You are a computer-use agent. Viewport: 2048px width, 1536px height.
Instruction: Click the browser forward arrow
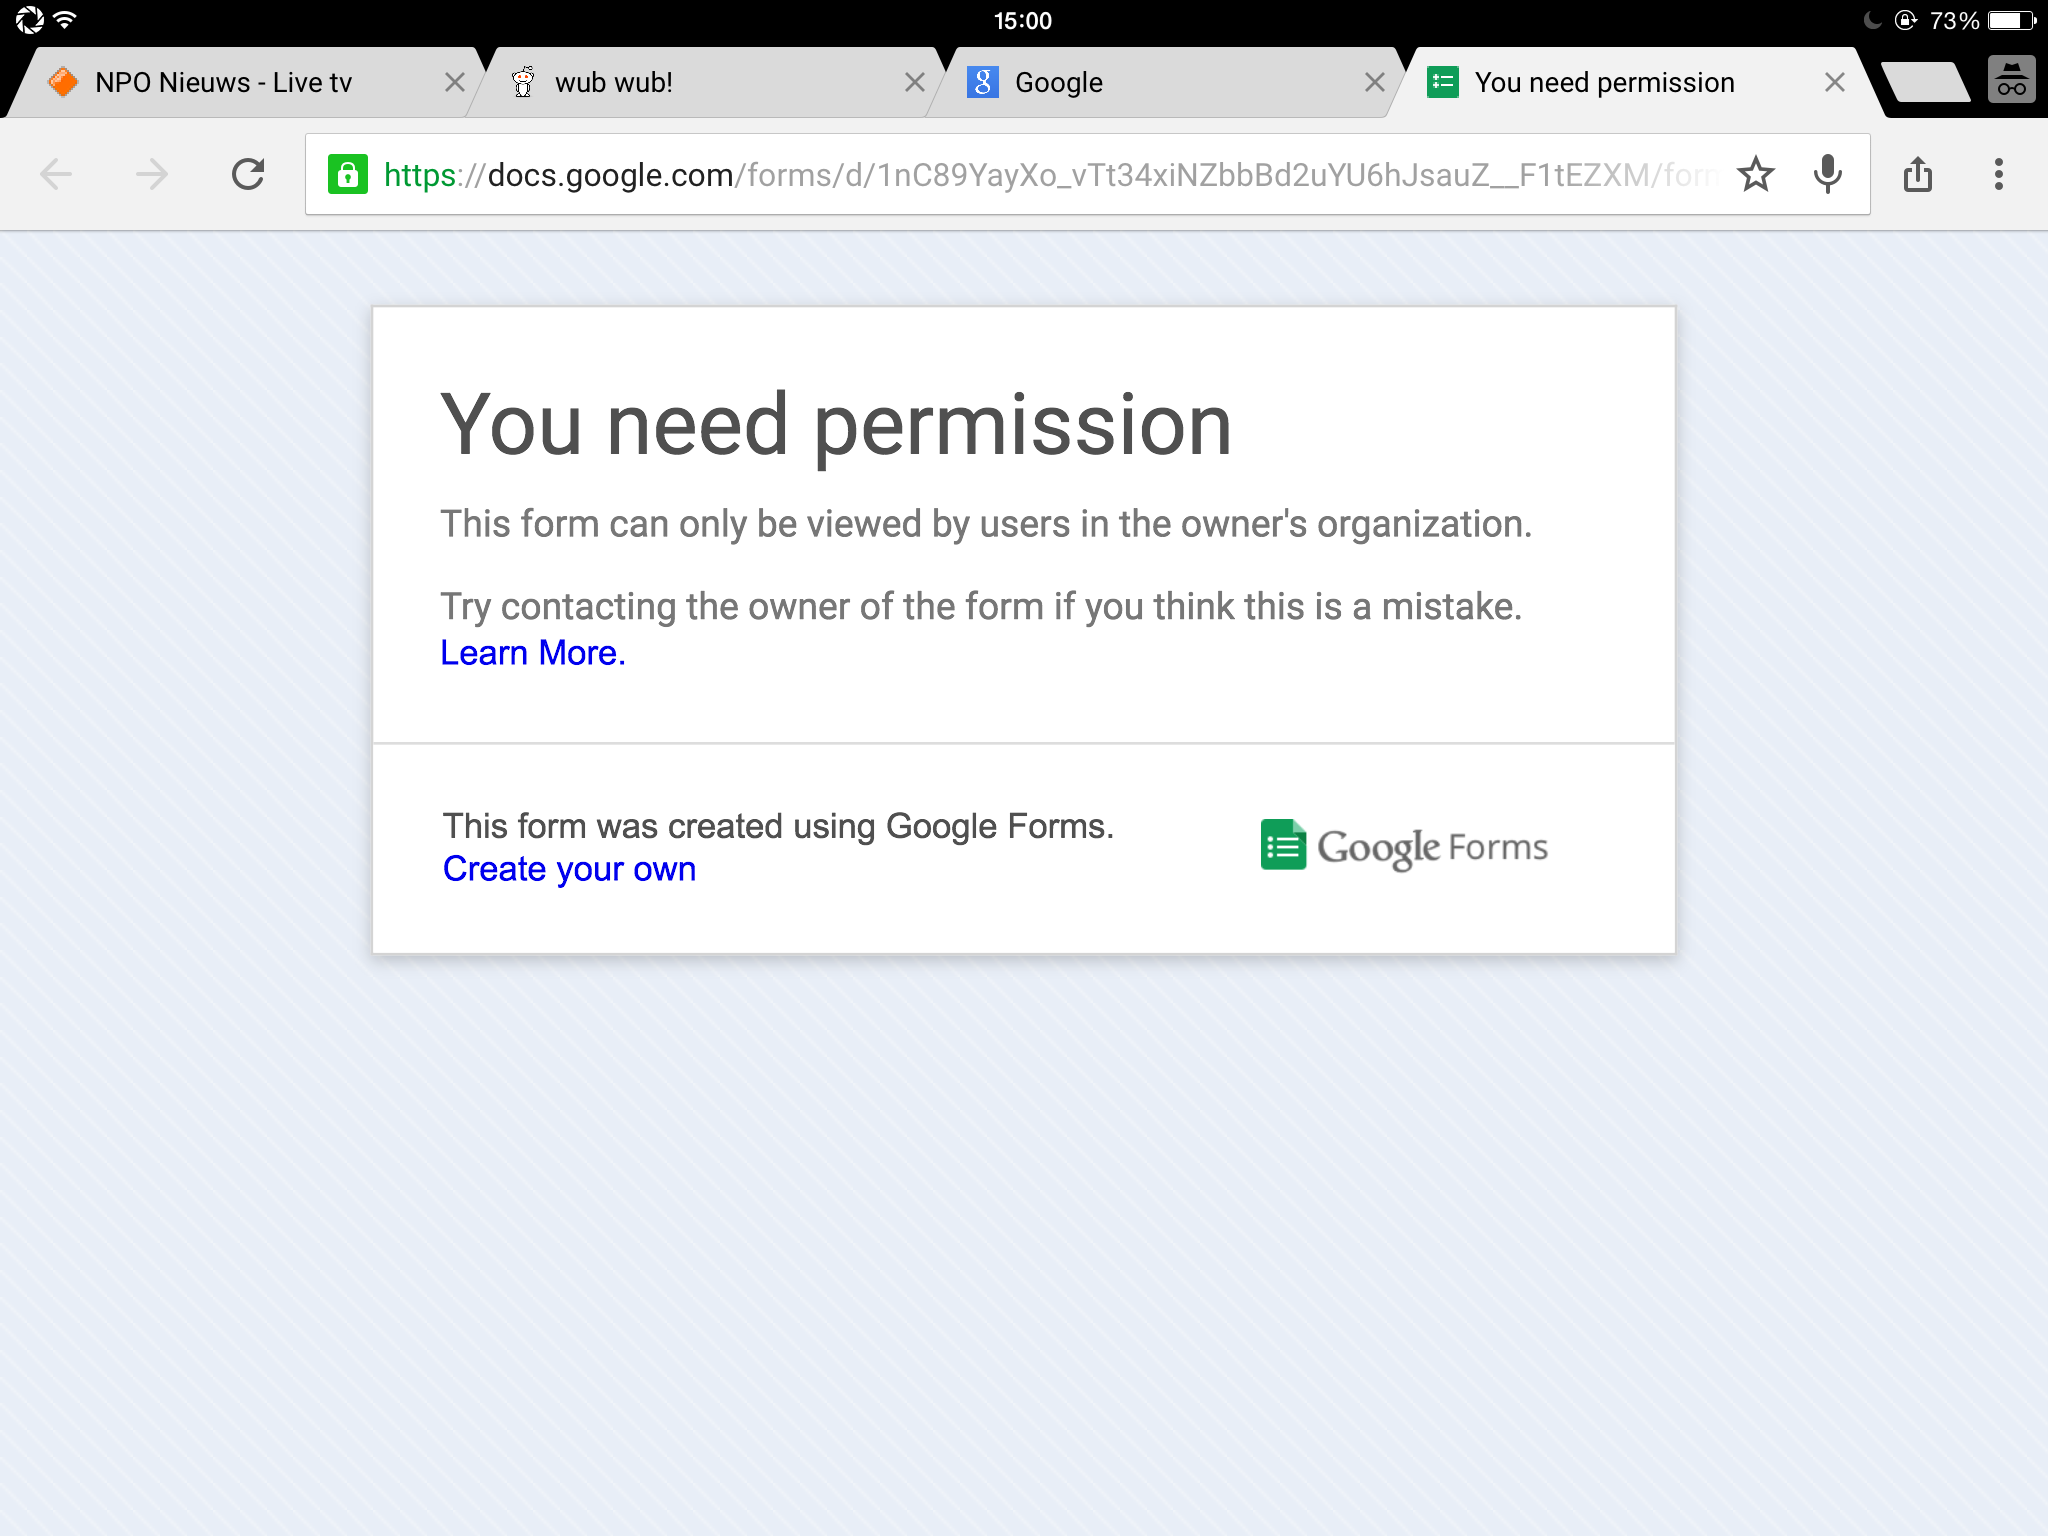(x=152, y=175)
